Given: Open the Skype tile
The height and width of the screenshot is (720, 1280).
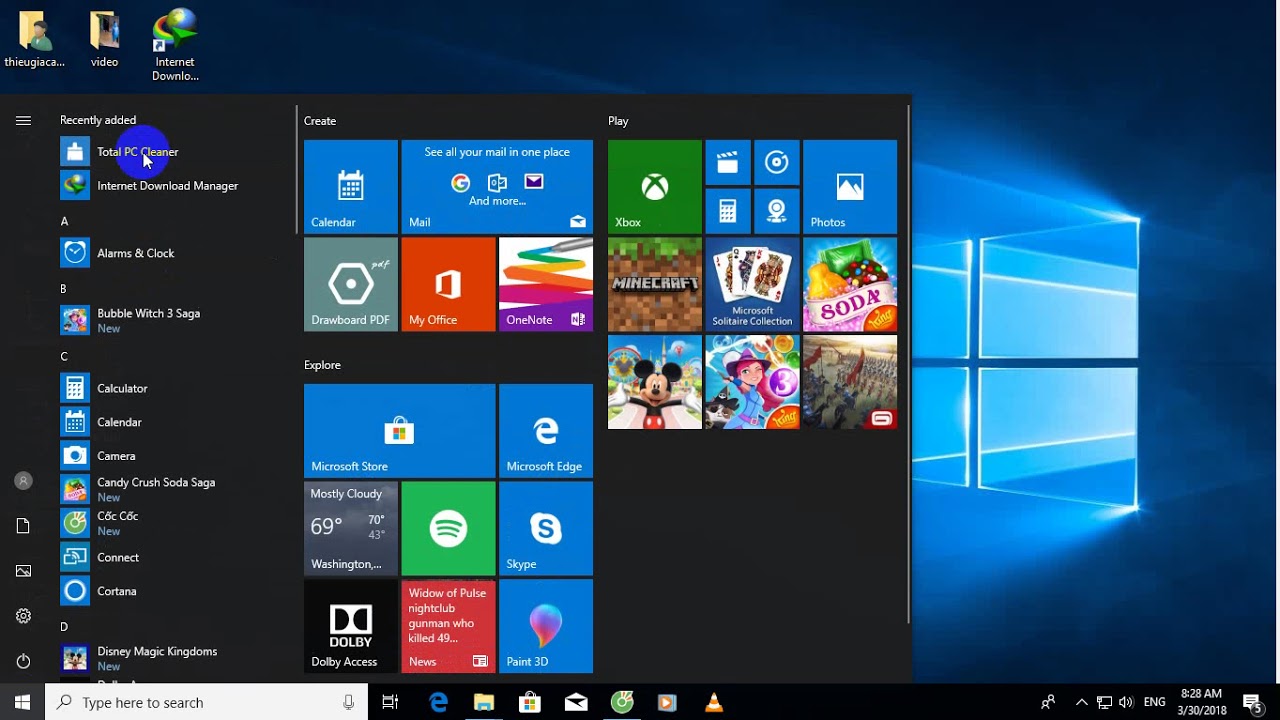Looking at the screenshot, I should coord(546,528).
